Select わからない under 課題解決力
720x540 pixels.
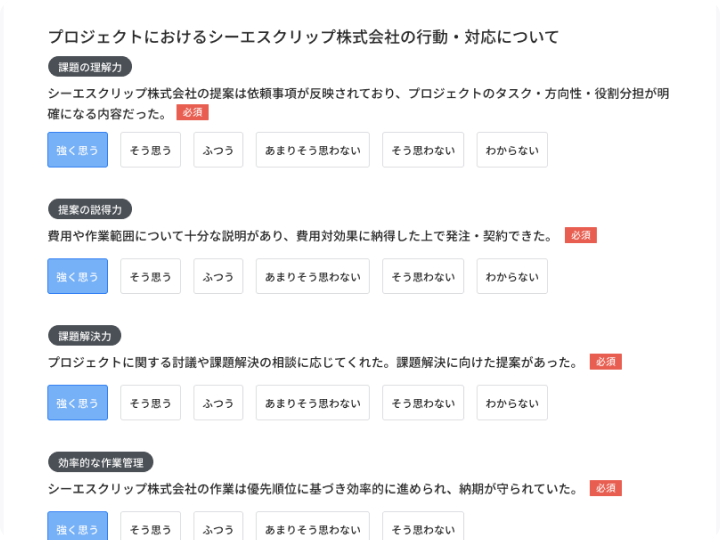click(x=512, y=403)
